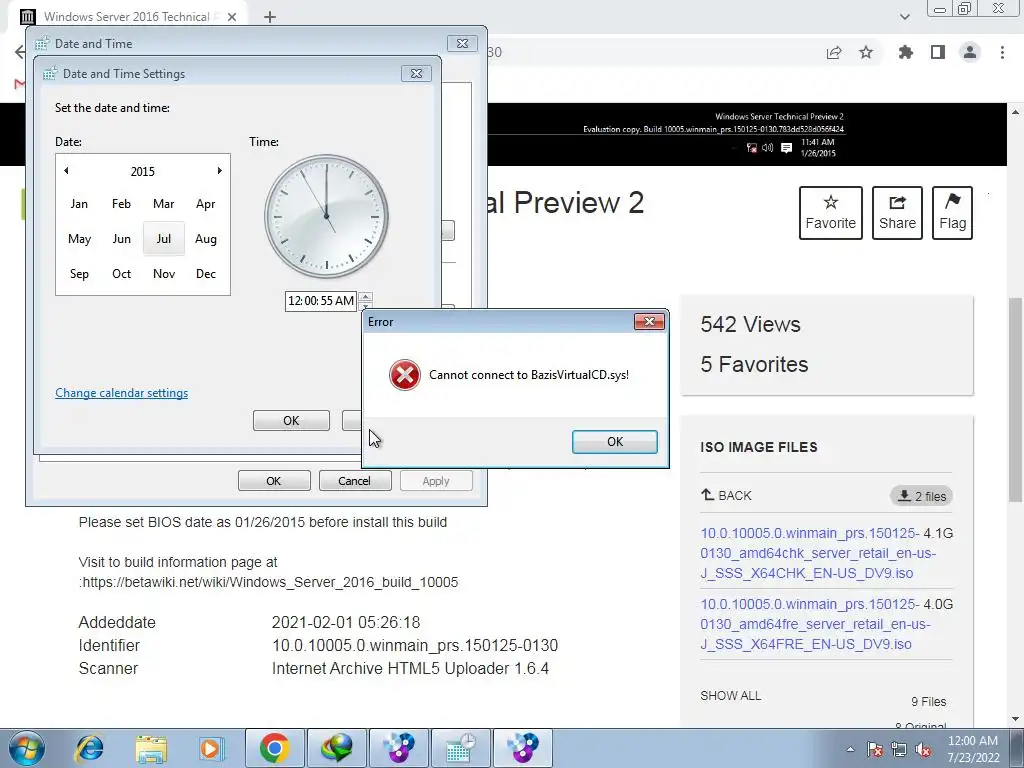Click Cancel in the Date and Time window
The height and width of the screenshot is (768, 1024).
pos(355,481)
